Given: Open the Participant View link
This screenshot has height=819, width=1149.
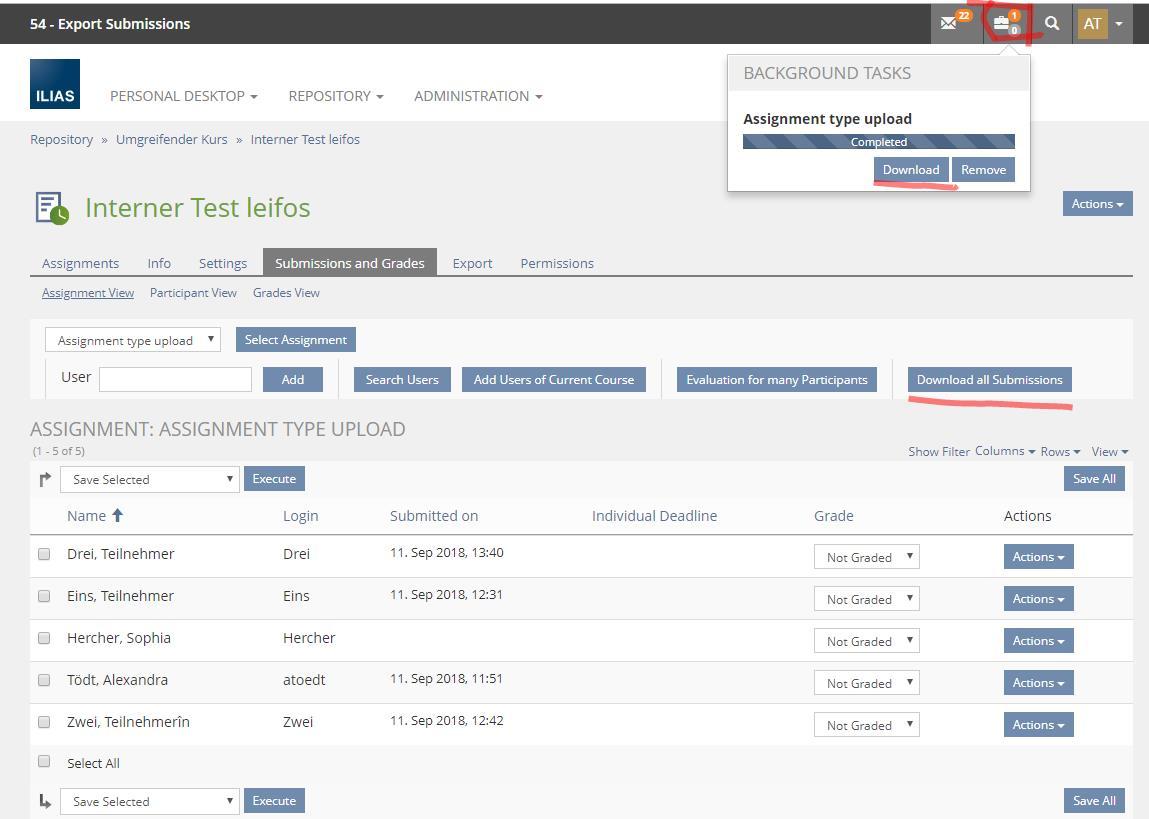Looking at the screenshot, I should coord(193,293).
